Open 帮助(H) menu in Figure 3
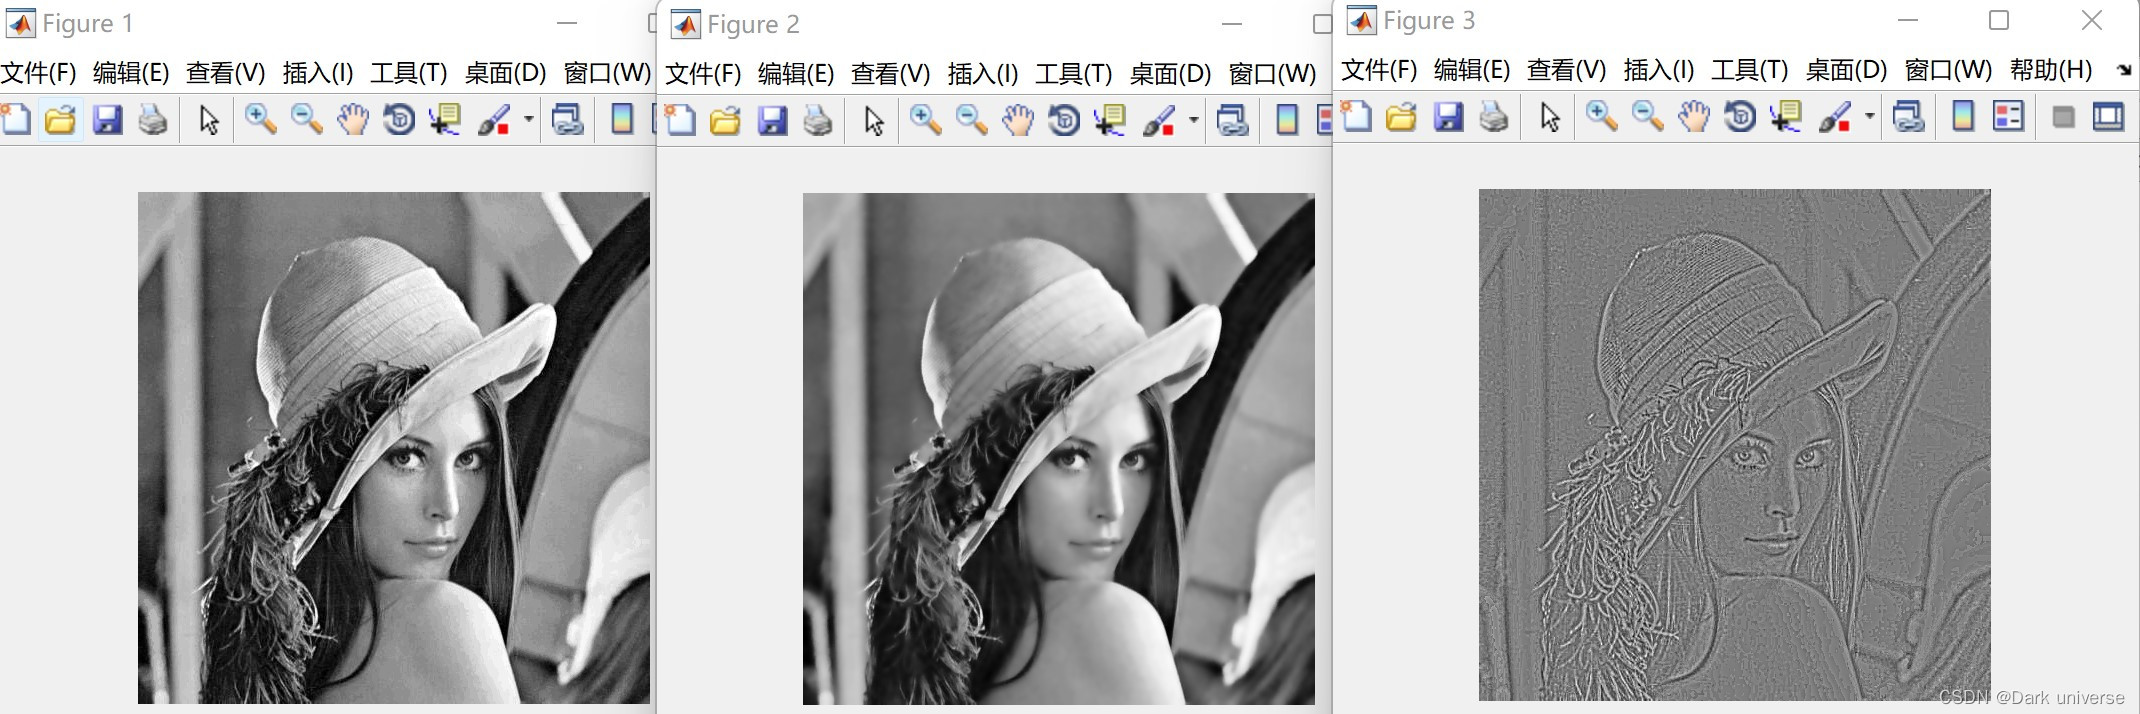This screenshot has width=2140, height=714. [2051, 70]
